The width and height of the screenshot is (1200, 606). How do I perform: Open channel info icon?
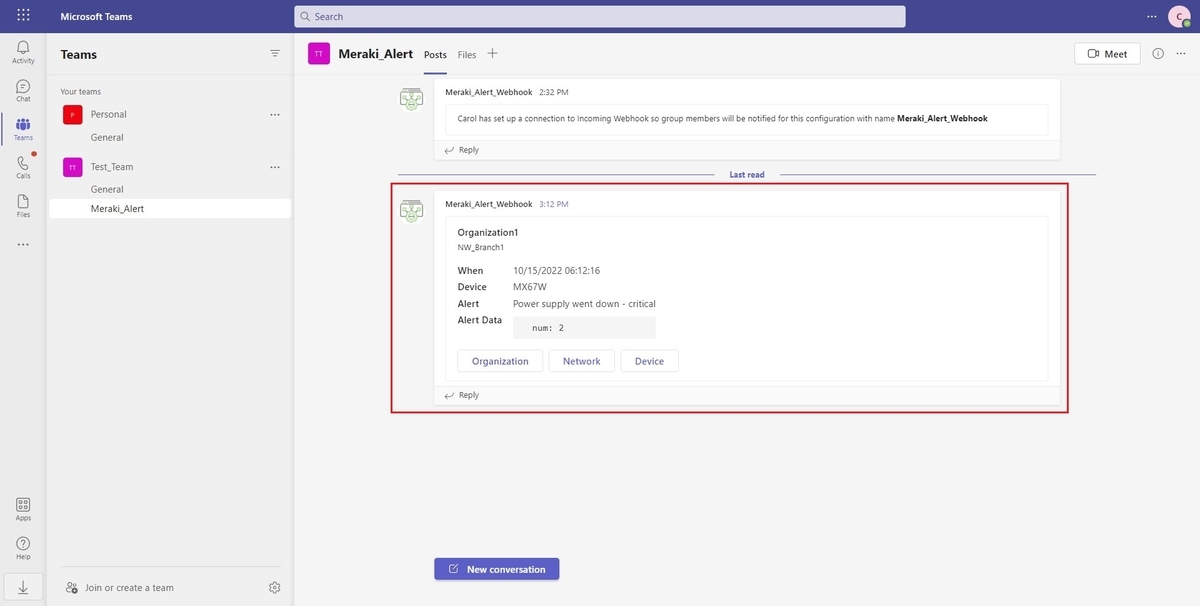[1158, 54]
